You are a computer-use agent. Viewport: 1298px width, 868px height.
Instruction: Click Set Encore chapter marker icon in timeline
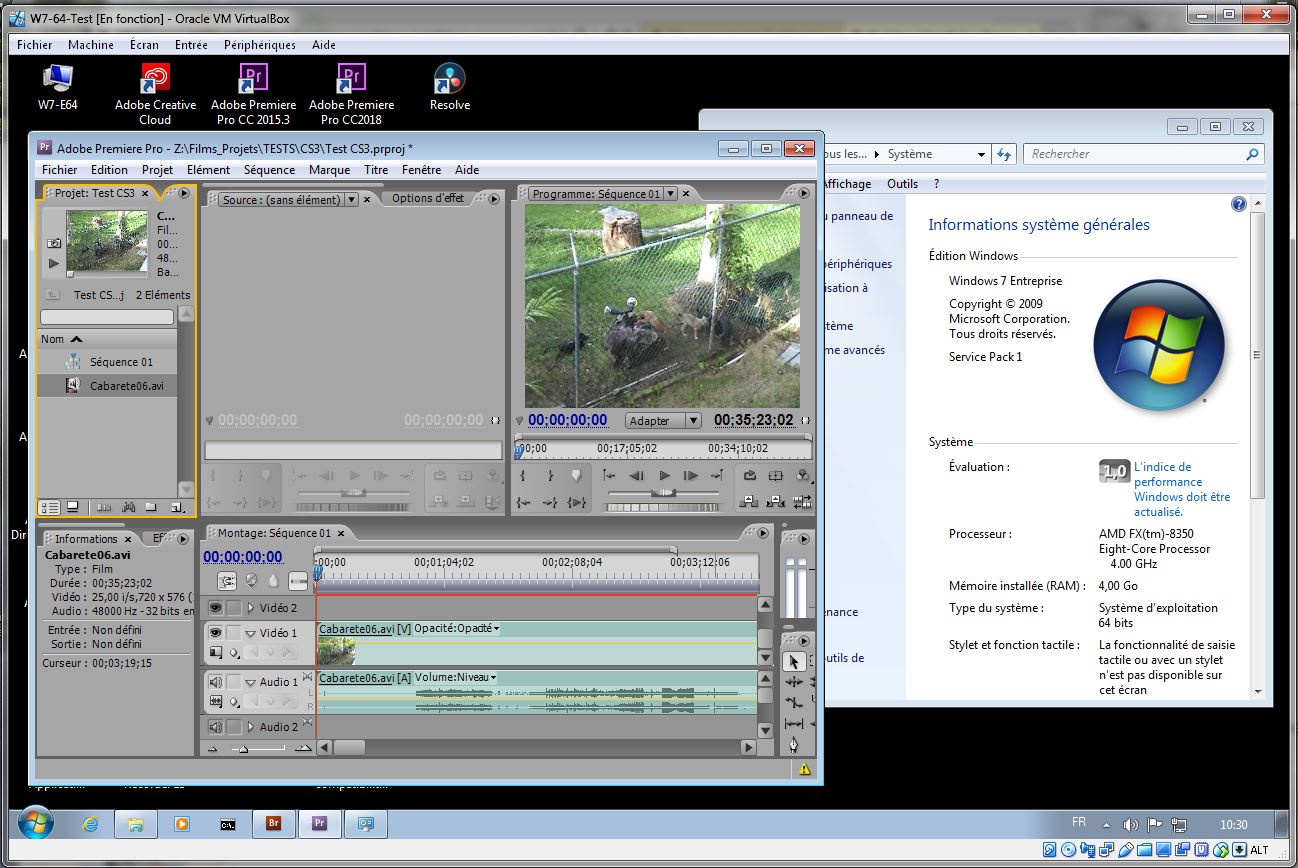click(251, 580)
